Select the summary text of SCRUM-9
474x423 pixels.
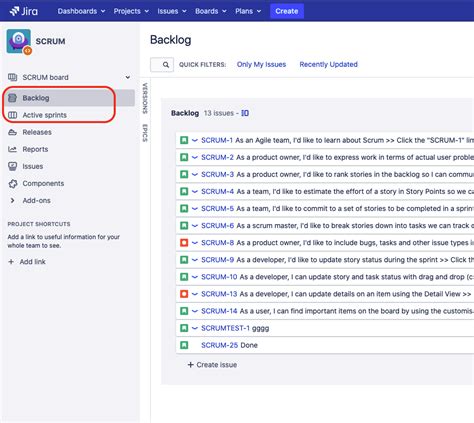coord(355,260)
